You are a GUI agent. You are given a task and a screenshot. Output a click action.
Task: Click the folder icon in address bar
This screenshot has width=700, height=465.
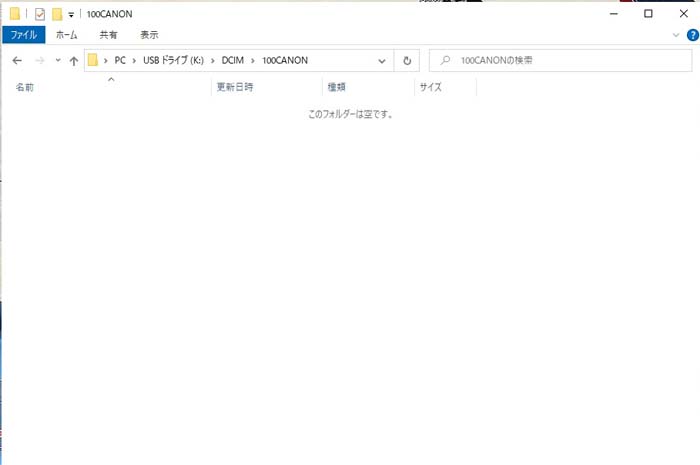click(x=92, y=60)
